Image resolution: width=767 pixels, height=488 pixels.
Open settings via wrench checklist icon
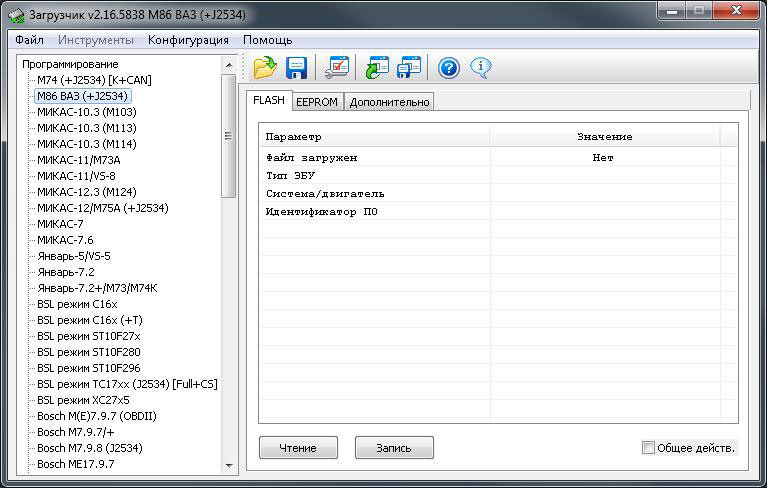click(x=338, y=67)
